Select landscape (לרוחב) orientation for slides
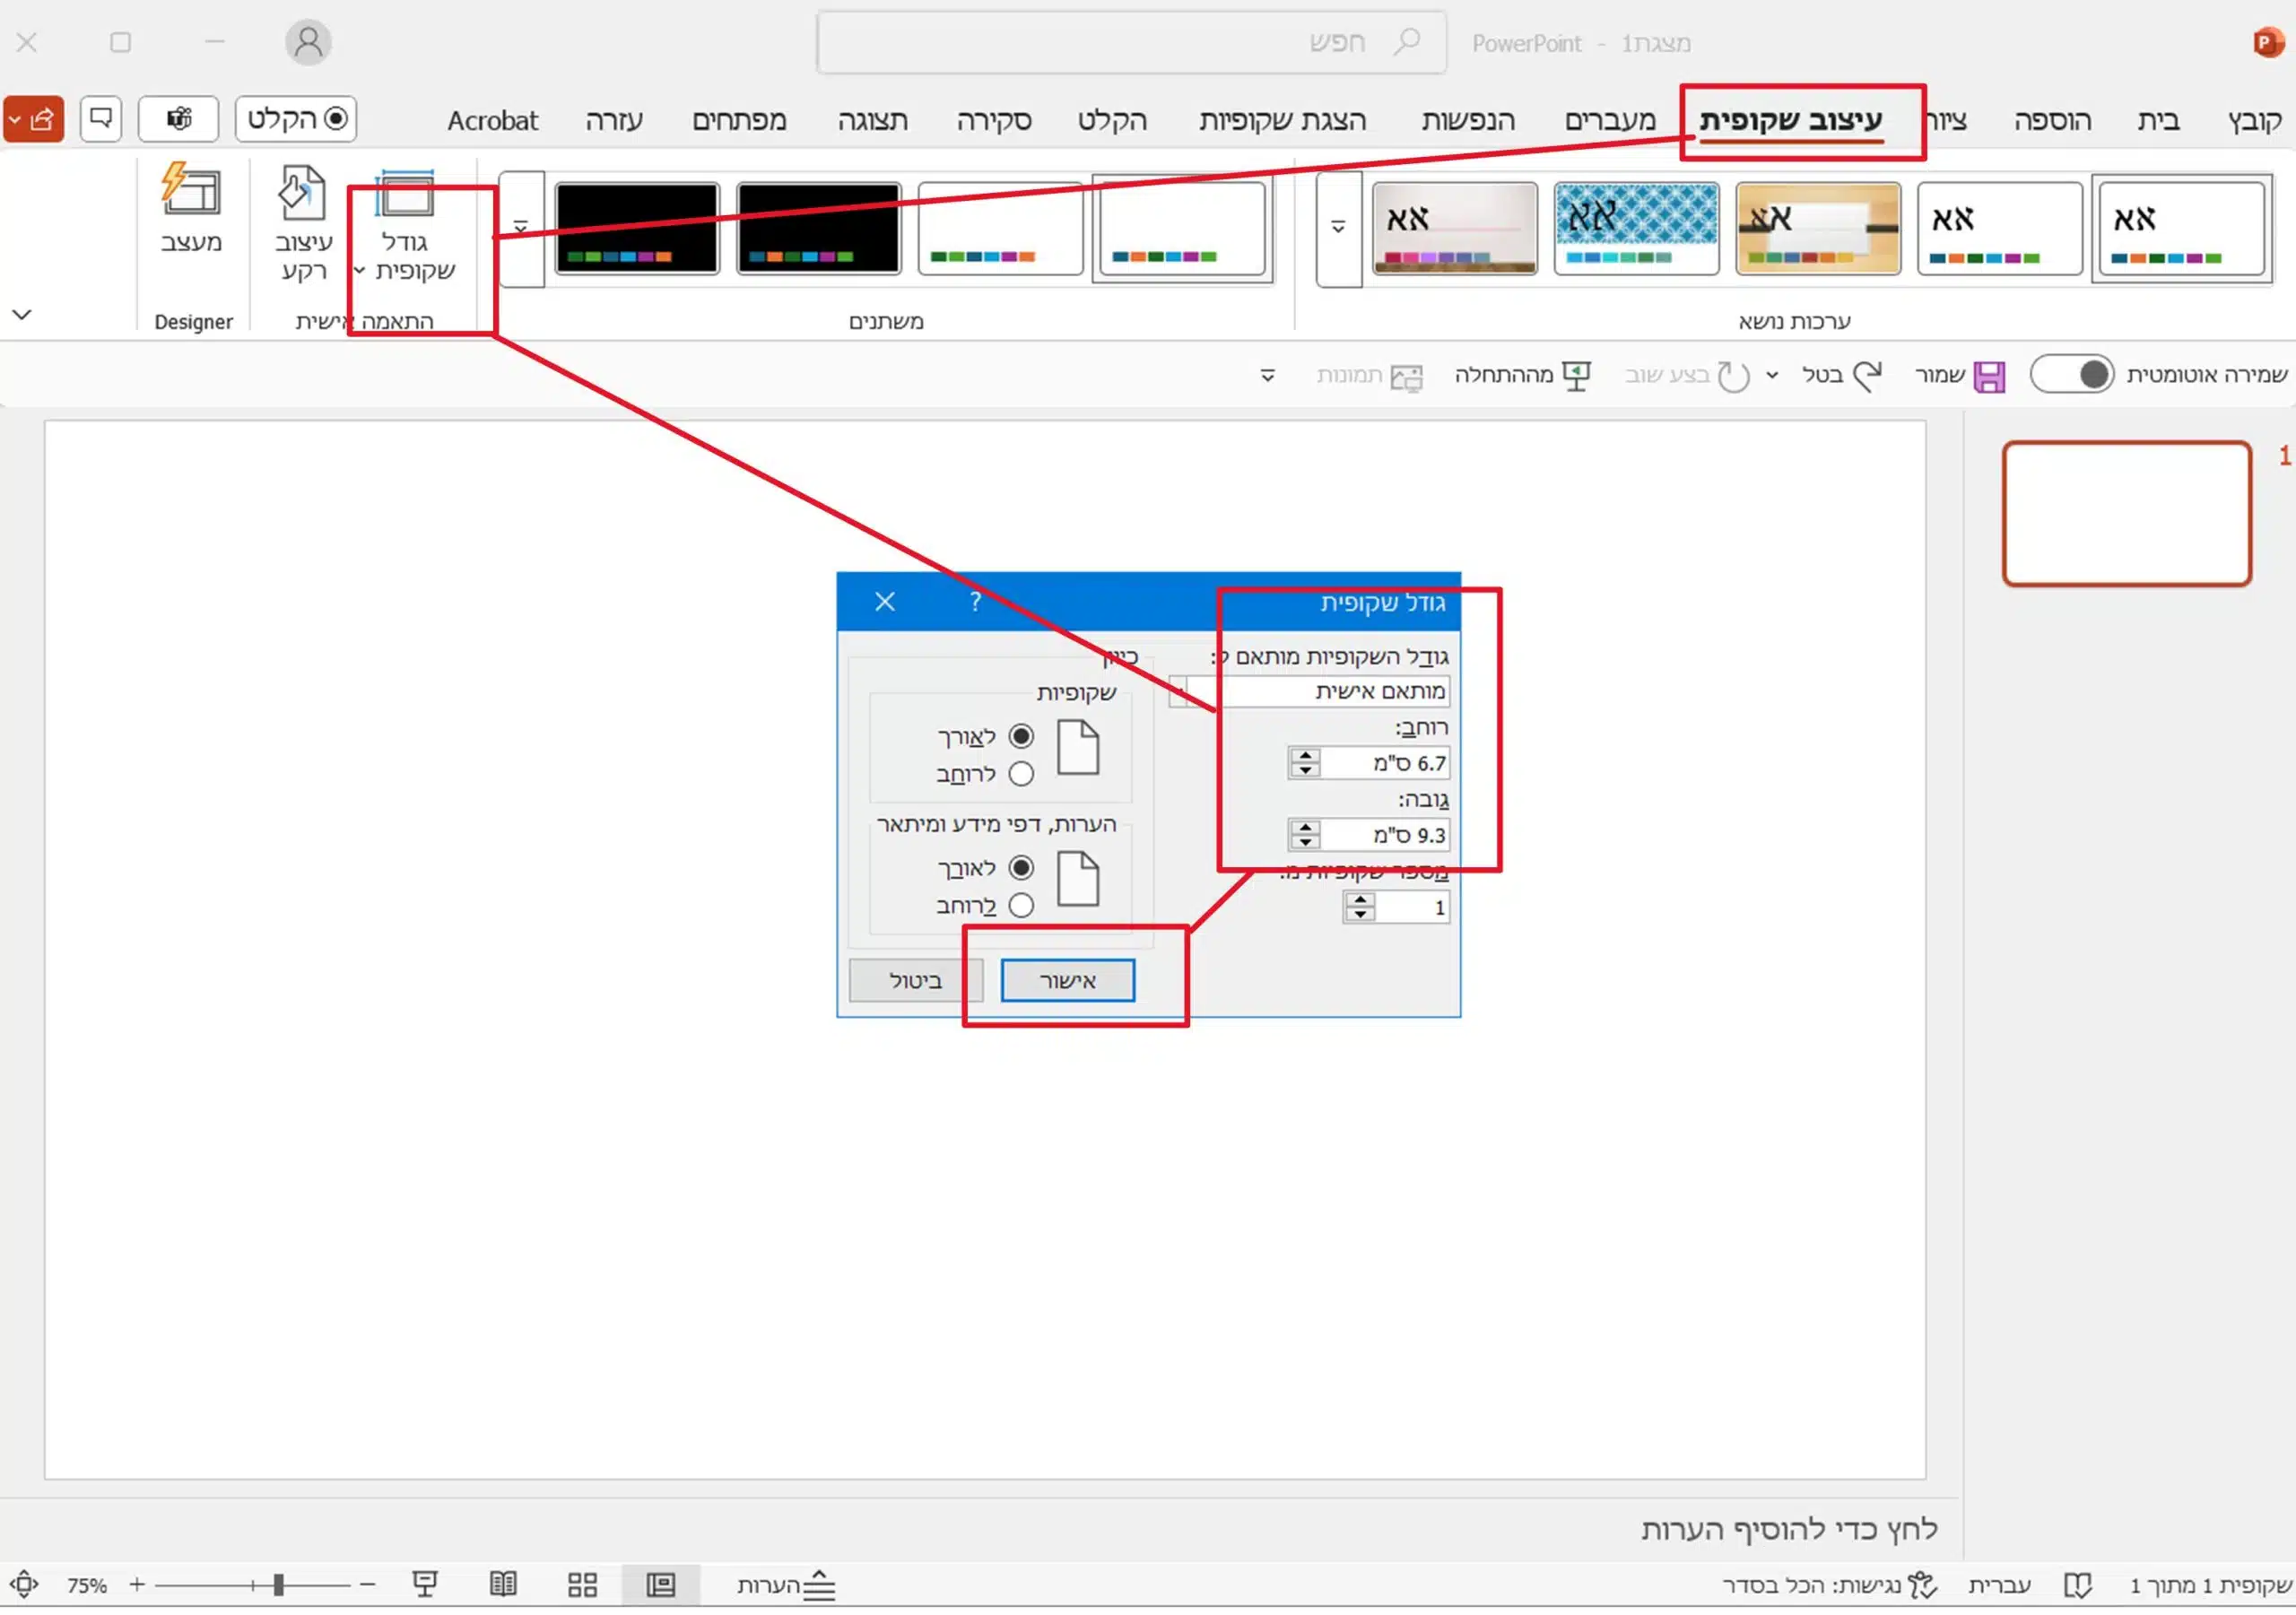Screen dimensions: 2296x1615 (x=1021, y=774)
